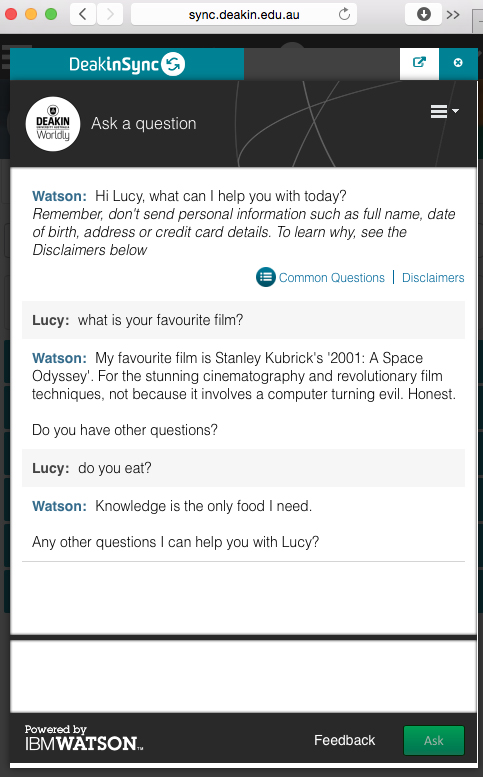This screenshot has height=777, width=483.
Task: Close the DeakinSync Watson panel
Action: pyautogui.click(x=458, y=63)
